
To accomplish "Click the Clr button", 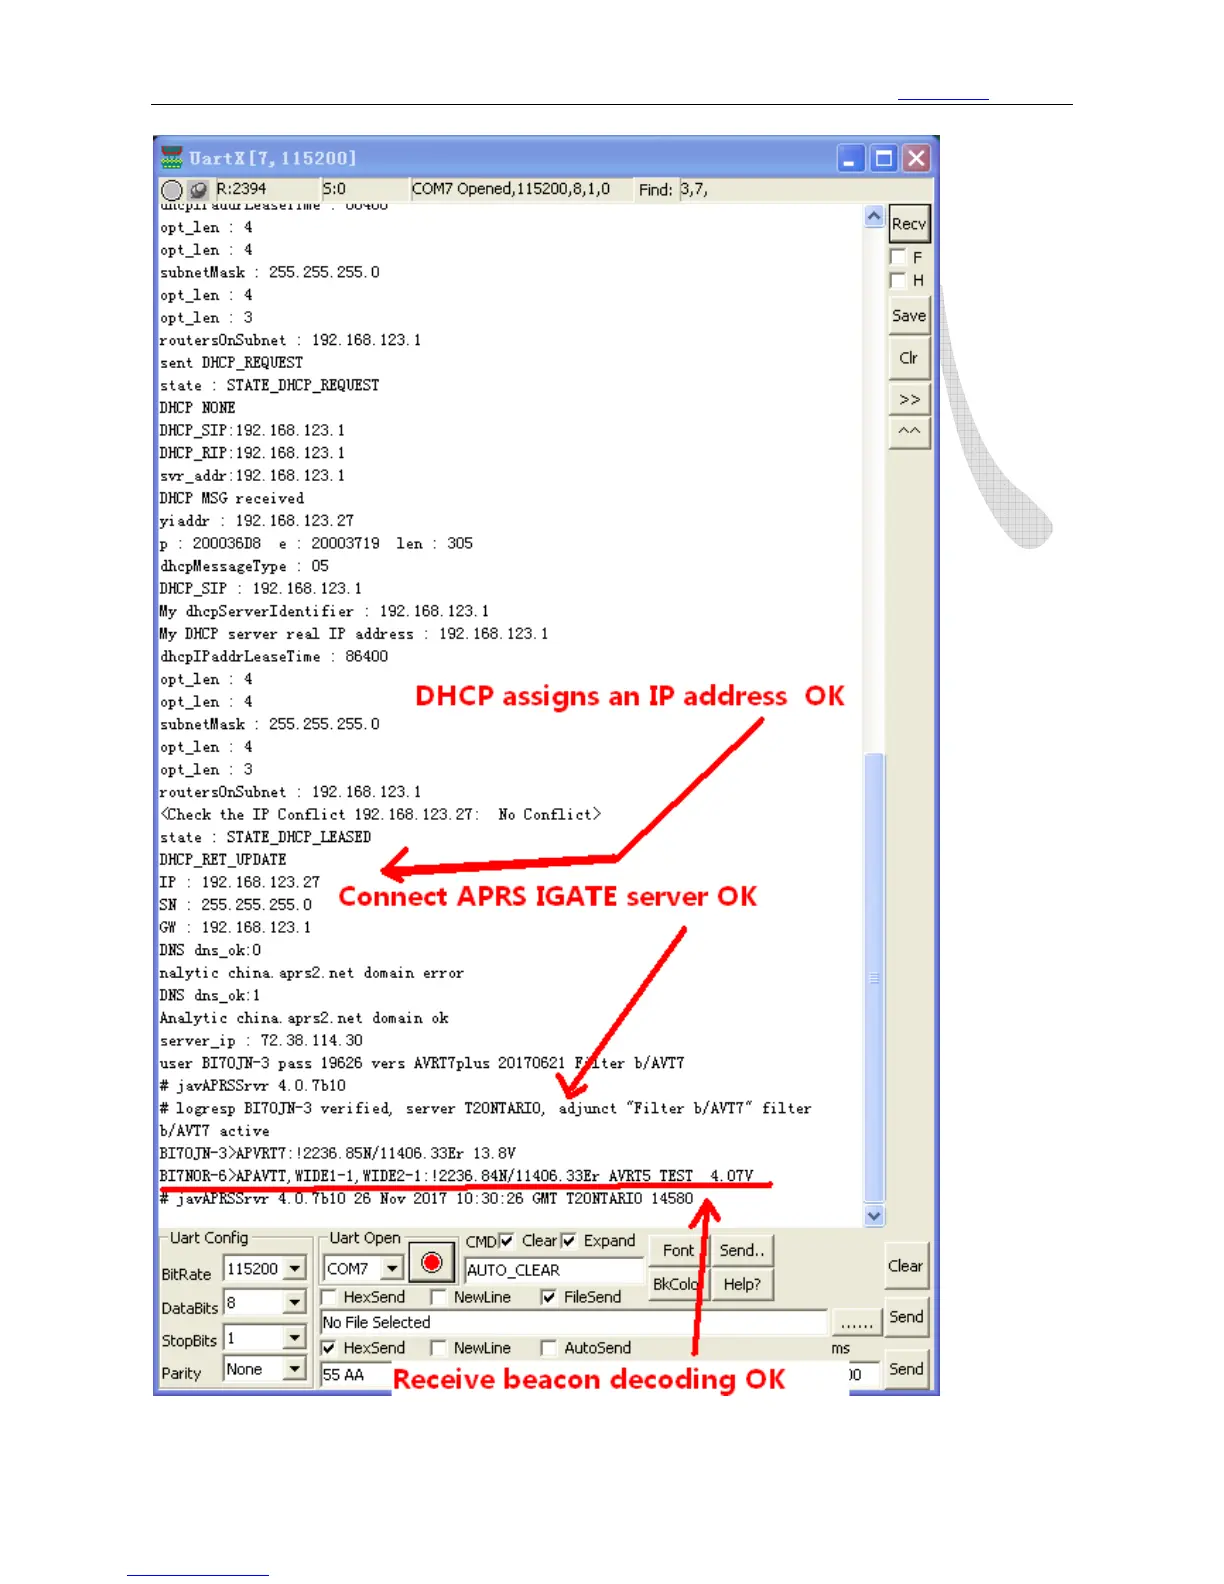I will tap(909, 358).
